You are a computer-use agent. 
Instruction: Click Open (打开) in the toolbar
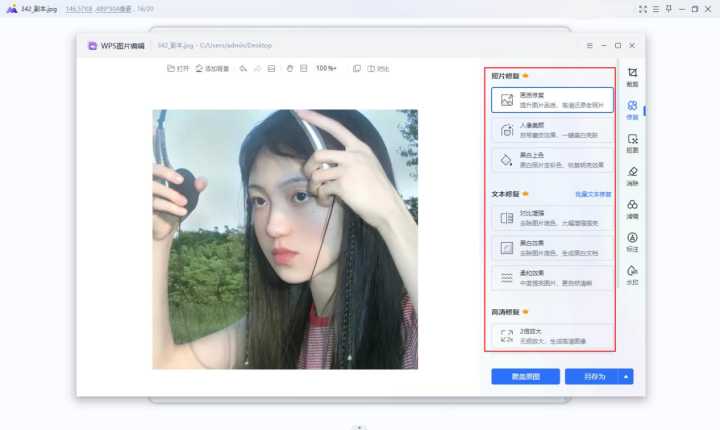(178, 69)
